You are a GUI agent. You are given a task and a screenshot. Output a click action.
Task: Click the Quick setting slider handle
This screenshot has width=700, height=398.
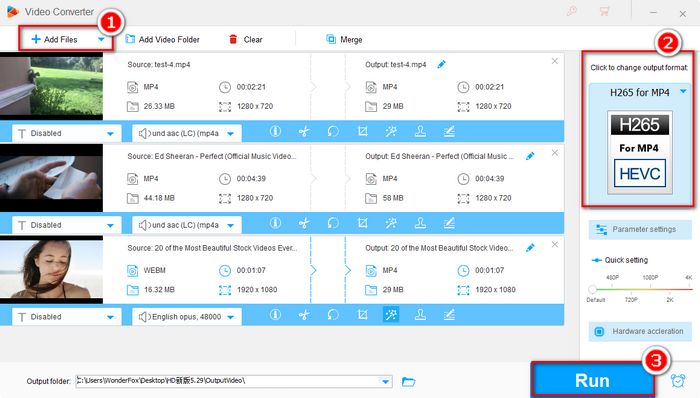click(x=592, y=289)
